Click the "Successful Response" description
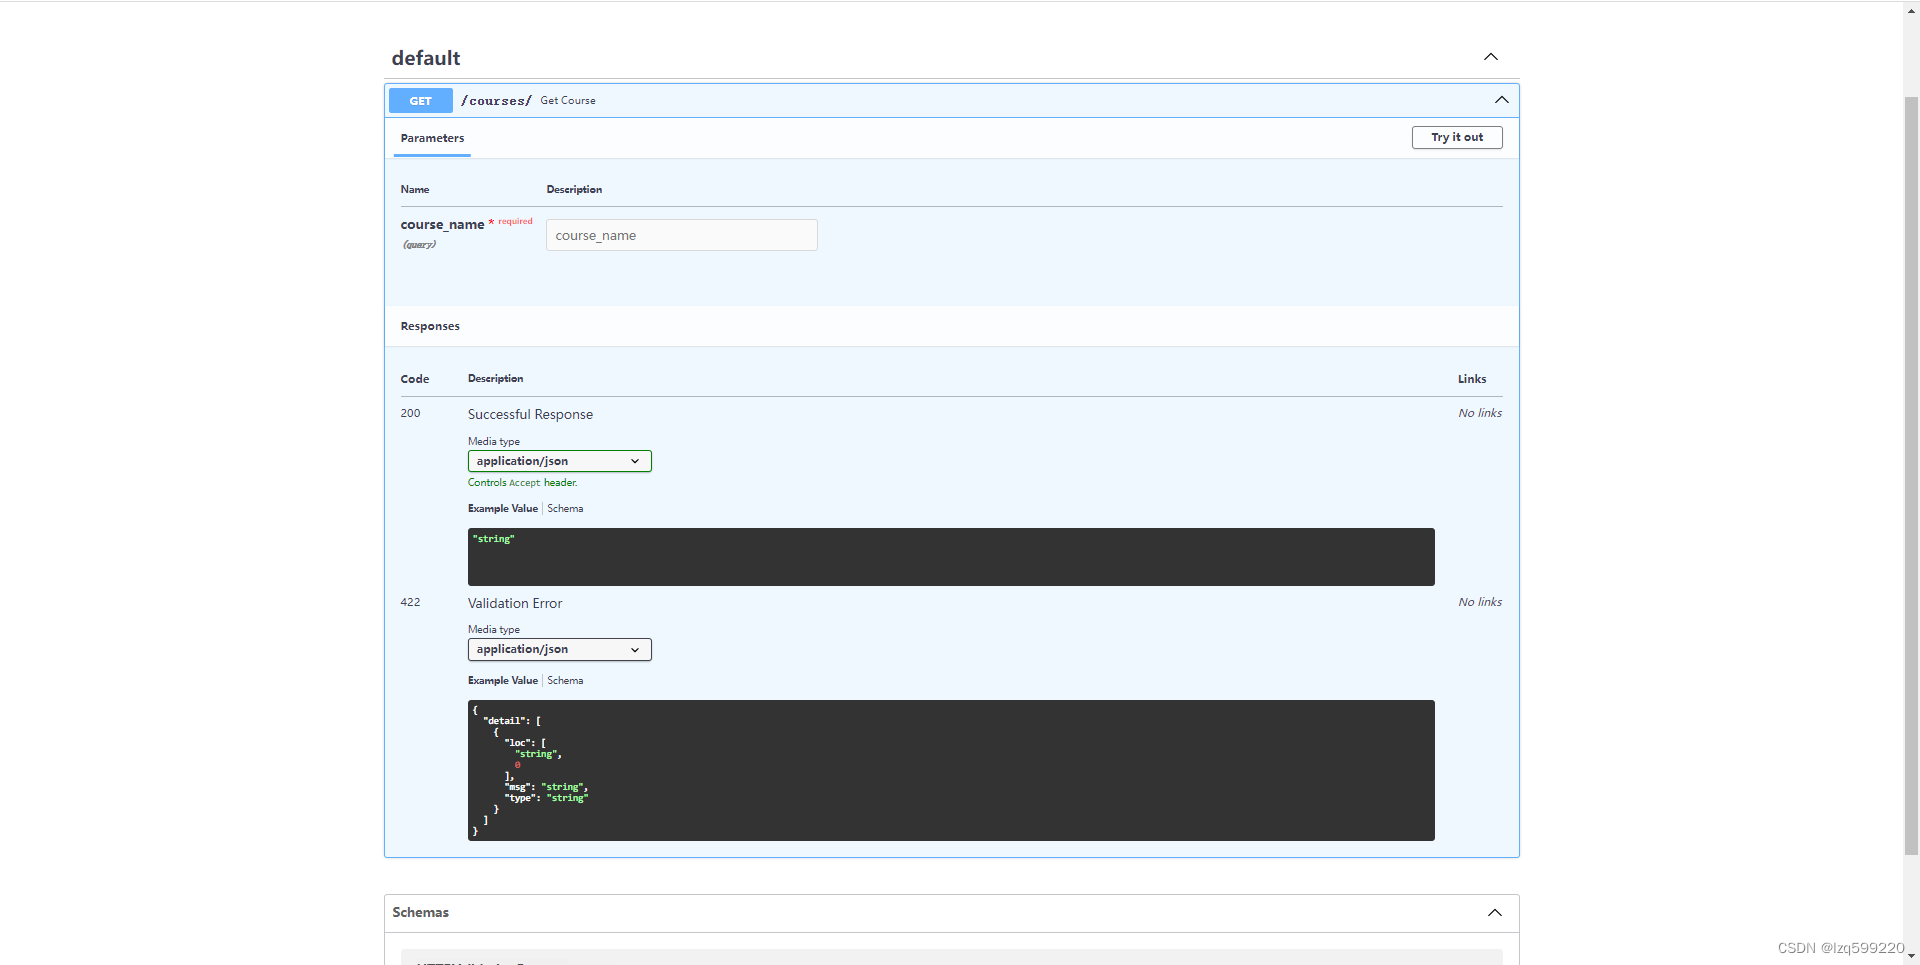Viewport: 1920px width, 965px height. (530, 414)
